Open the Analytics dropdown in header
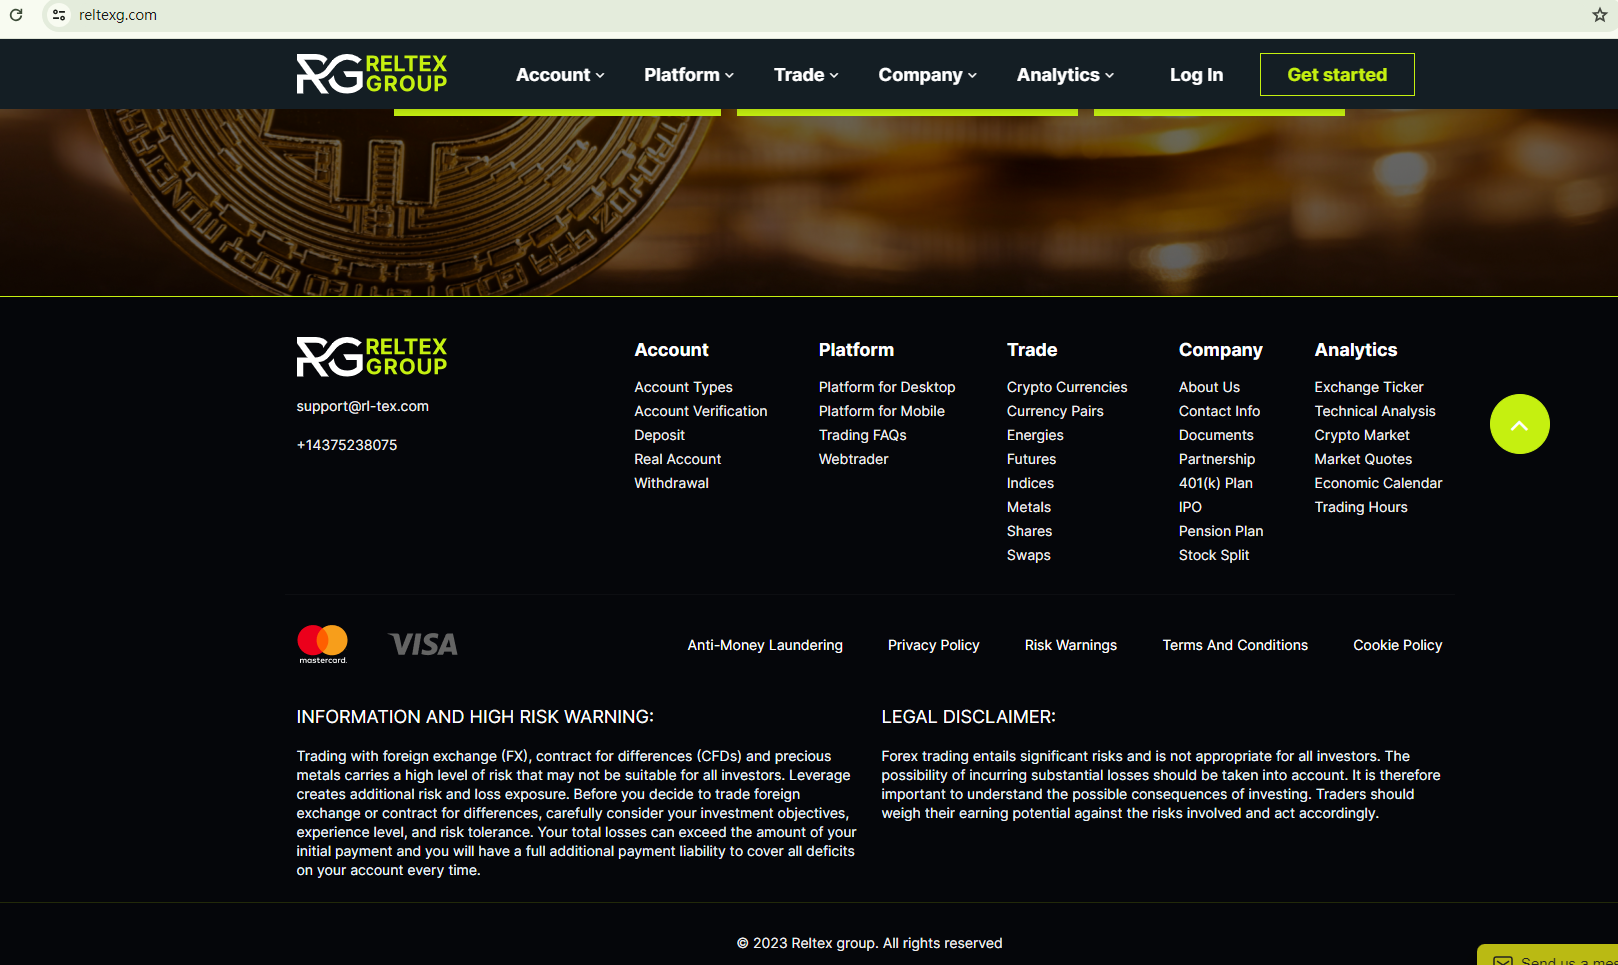Viewport: 1618px width, 965px height. coord(1065,75)
